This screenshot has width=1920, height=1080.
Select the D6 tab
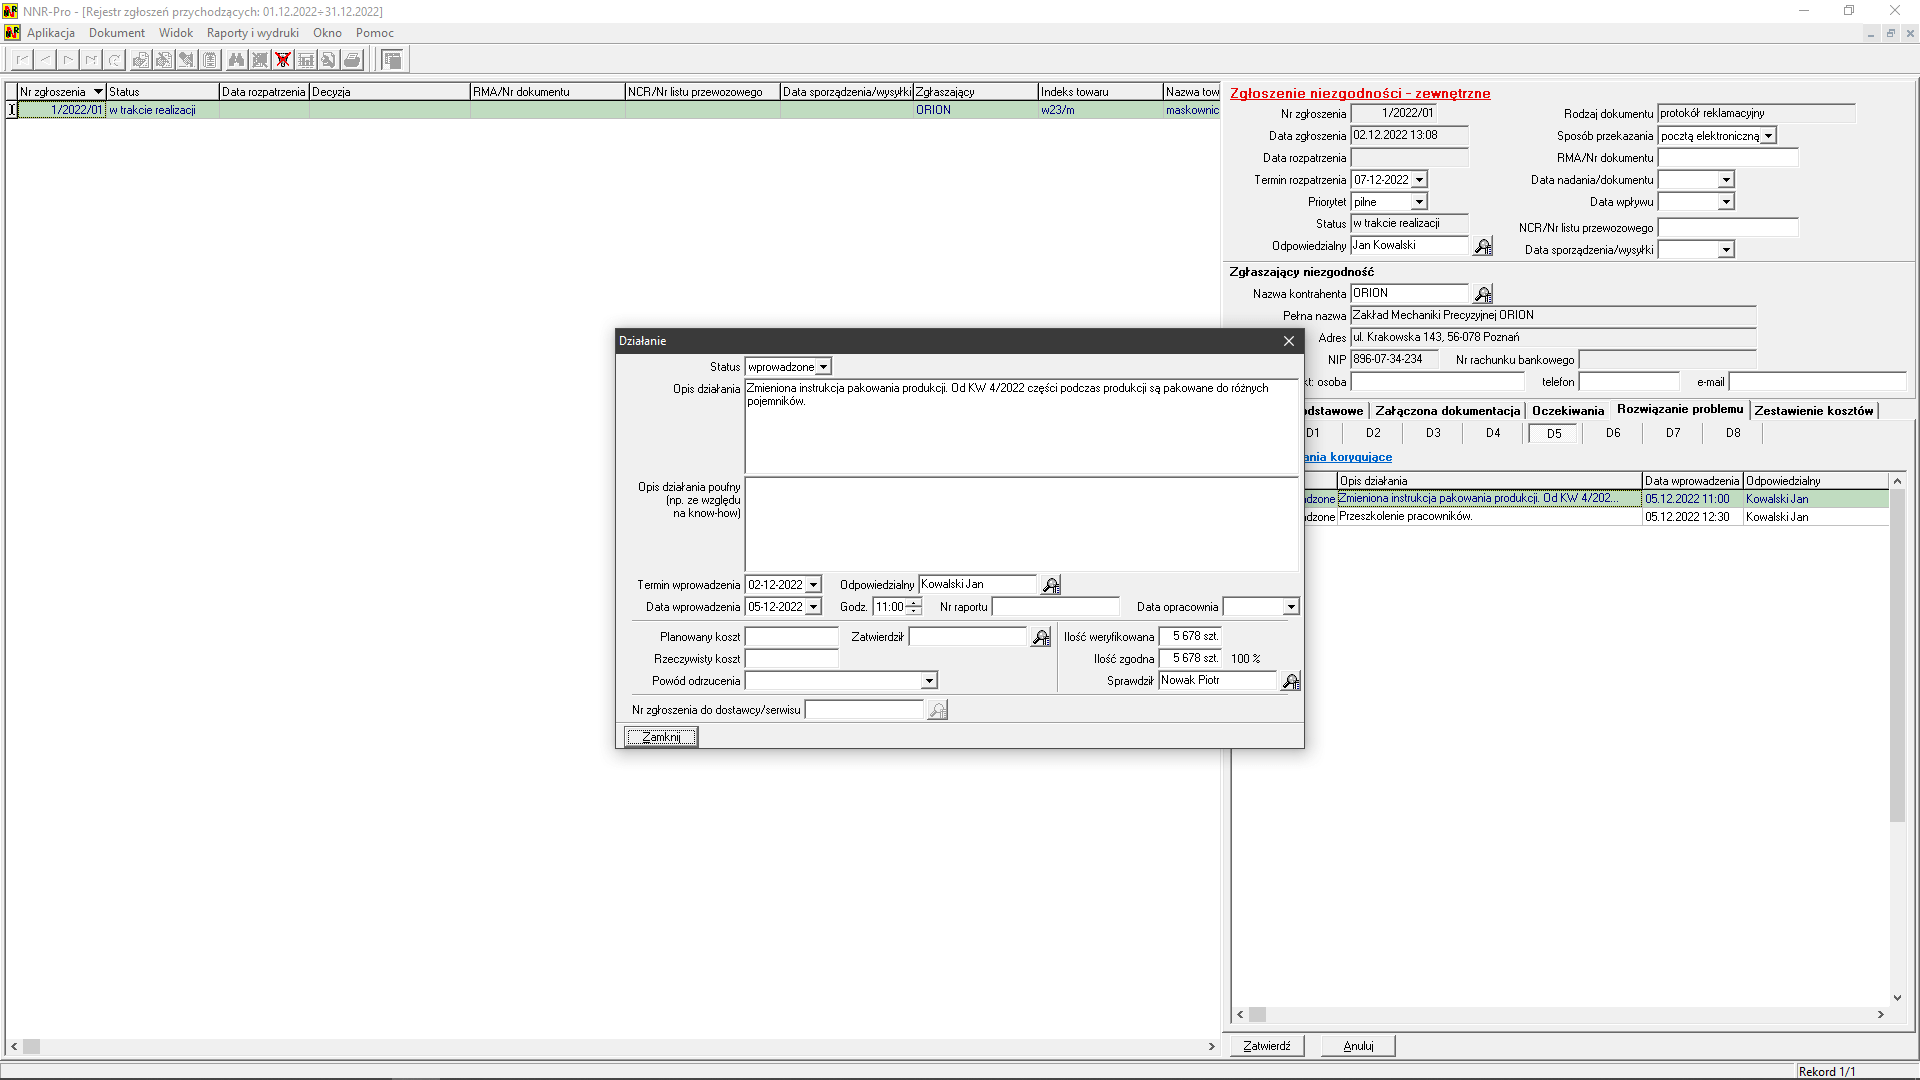[x=1613, y=433]
